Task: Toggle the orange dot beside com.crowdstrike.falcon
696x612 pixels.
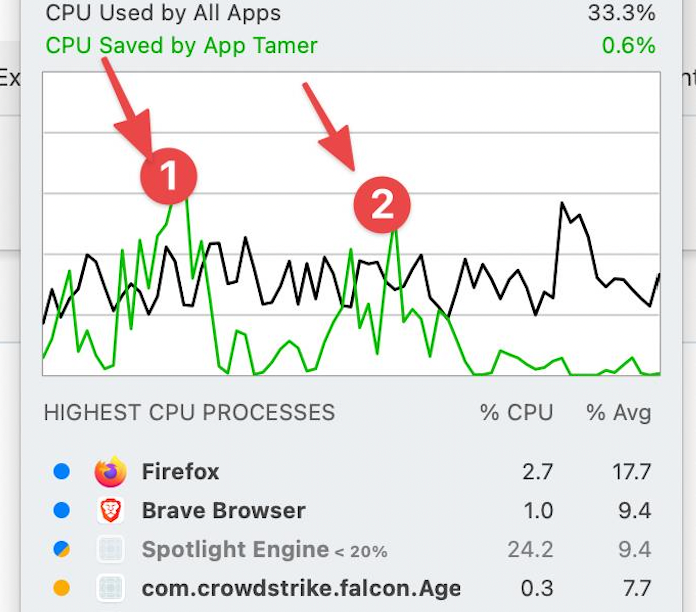Action: coord(62,588)
